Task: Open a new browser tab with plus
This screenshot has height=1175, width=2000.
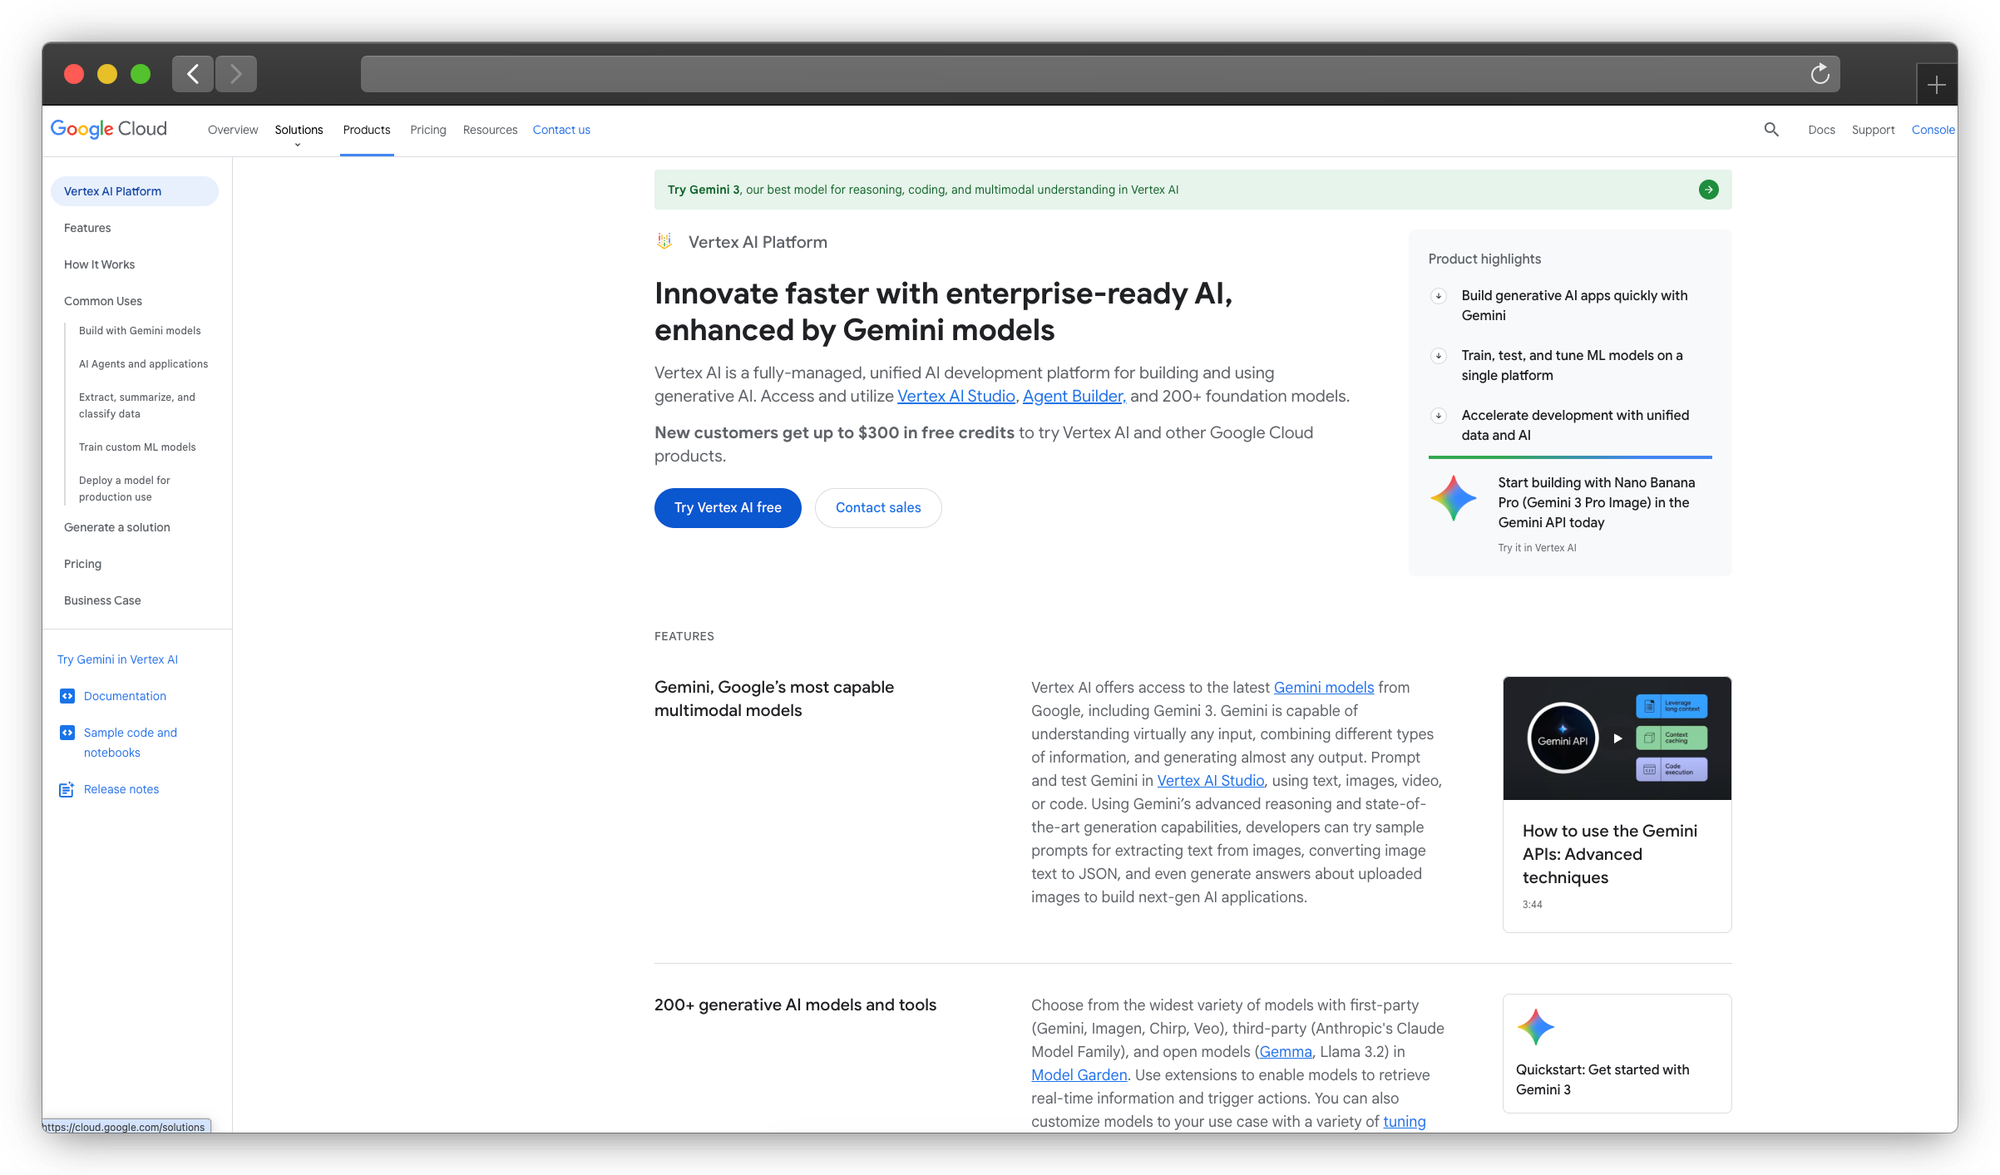Action: tap(1936, 85)
